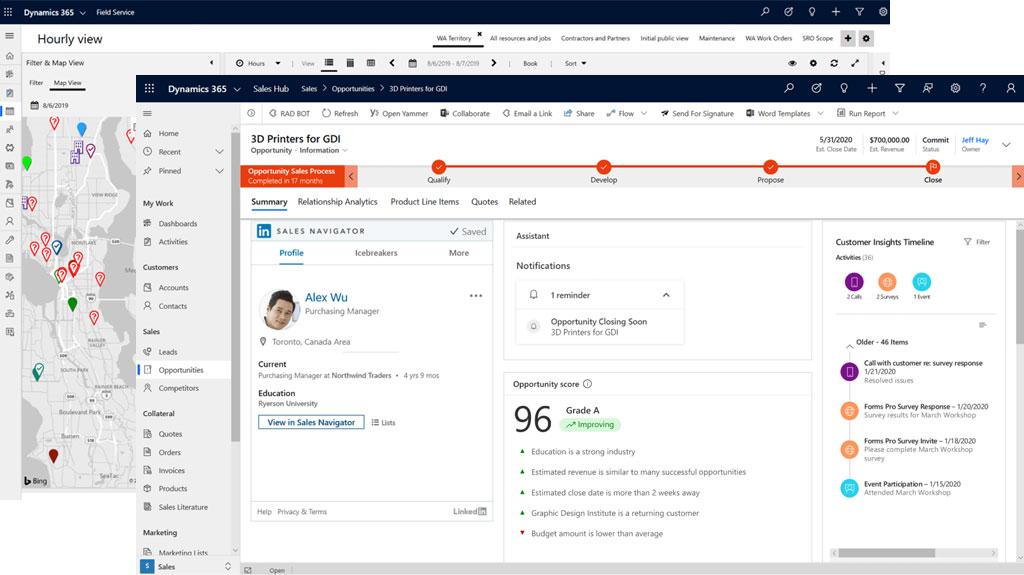This screenshot has width=1024, height=575.
Task: Open the Dynamics 365 app launcher waffle
Action: [x=150, y=89]
